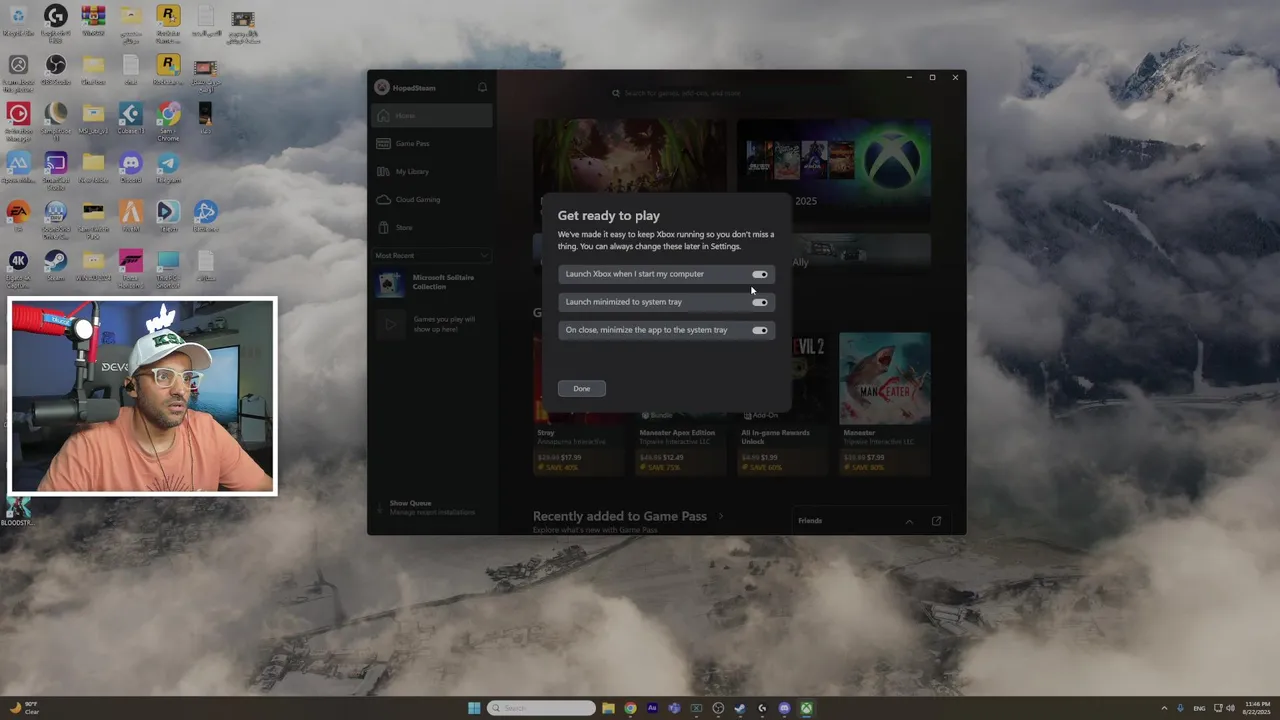
Task: Open Forza Horizon desktop icon
Action: (x=131, y=267)
